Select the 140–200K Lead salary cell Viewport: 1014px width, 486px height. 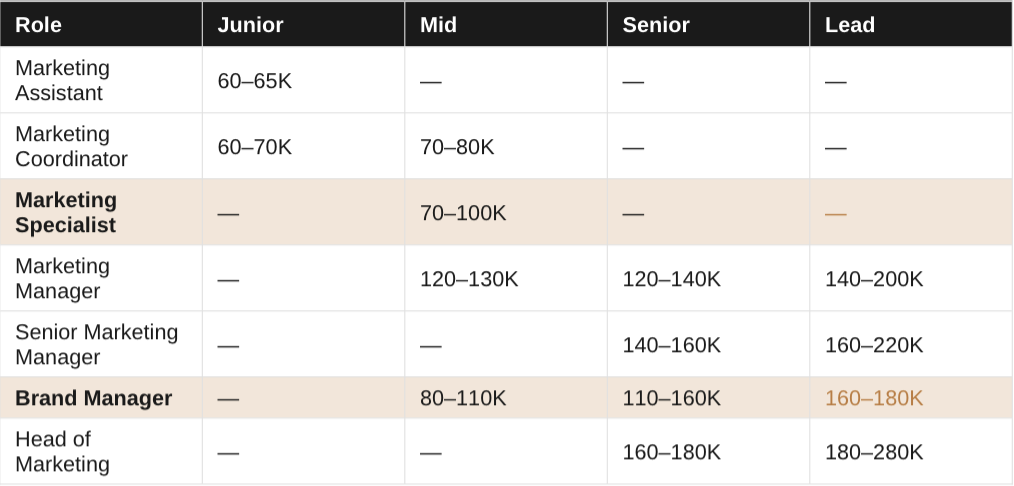tap(911, 278)
